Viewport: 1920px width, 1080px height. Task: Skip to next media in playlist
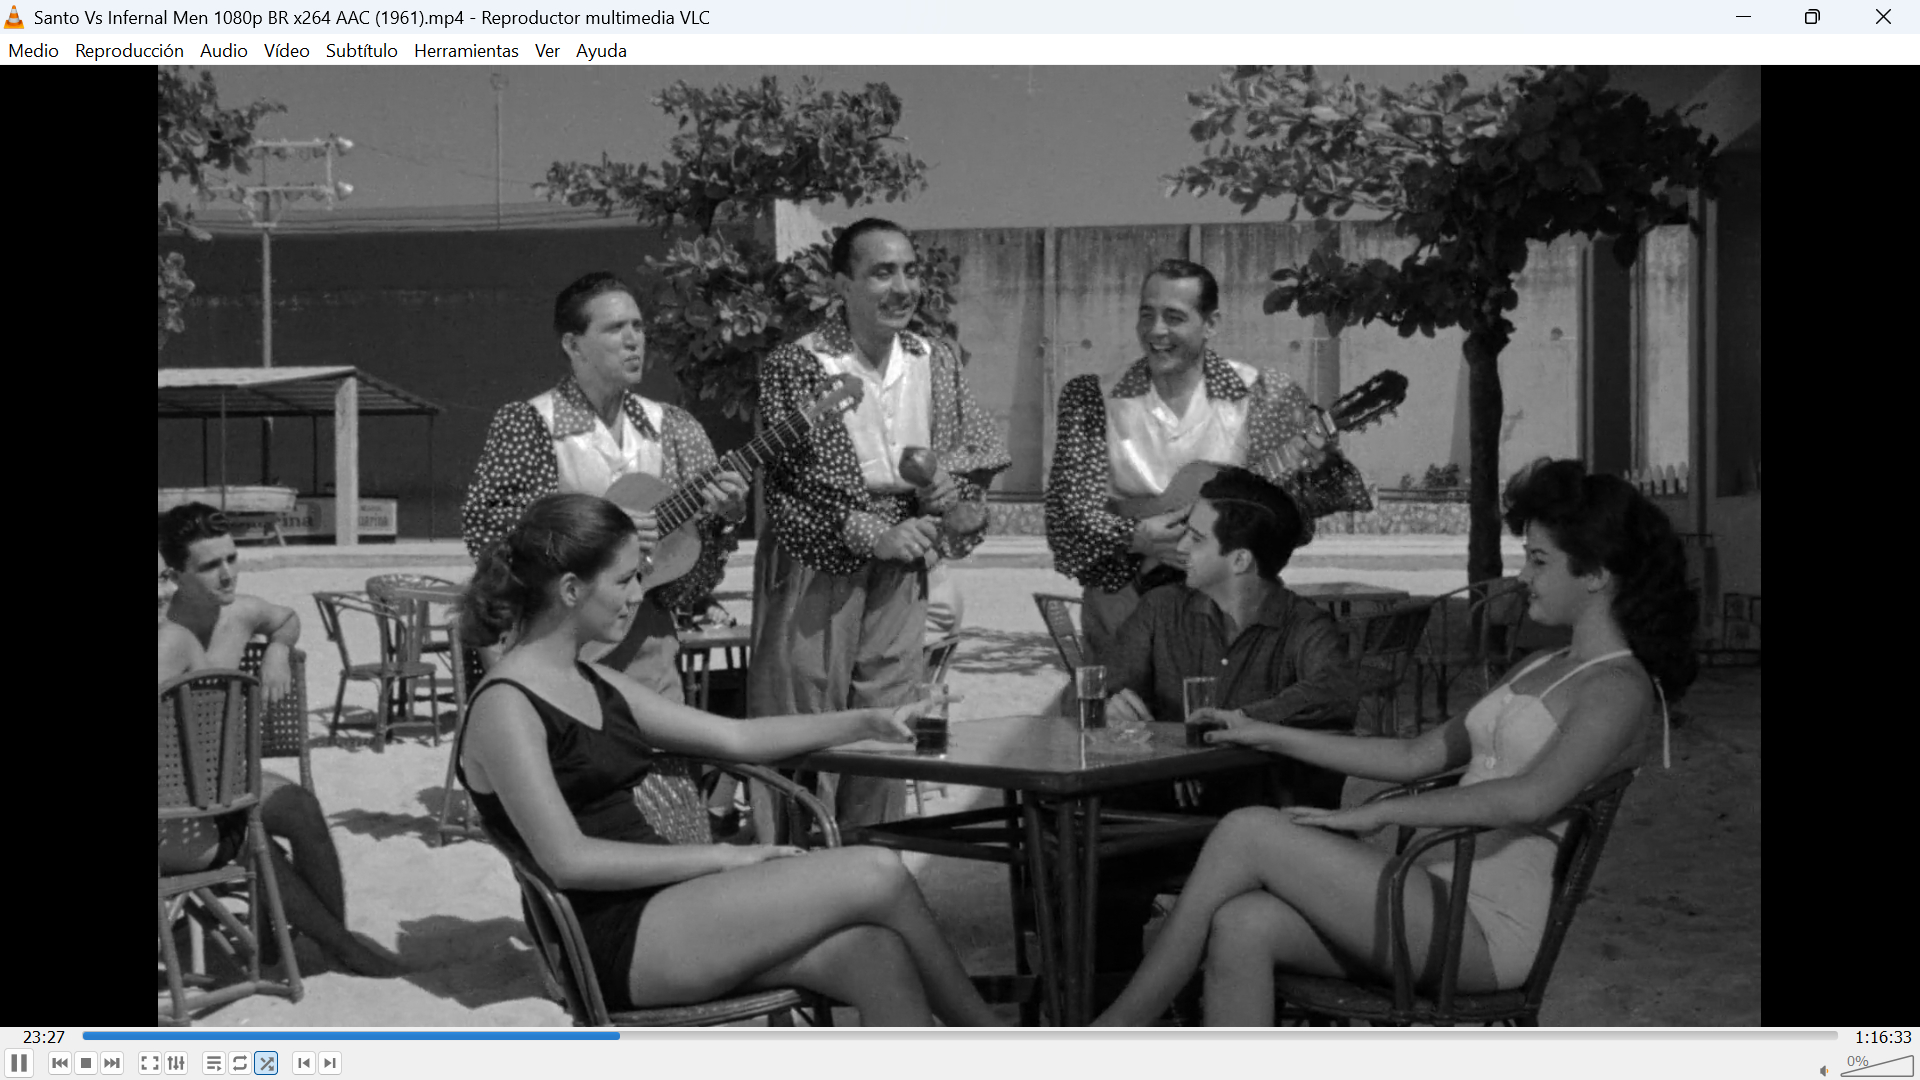click(x=112, y=1063)
